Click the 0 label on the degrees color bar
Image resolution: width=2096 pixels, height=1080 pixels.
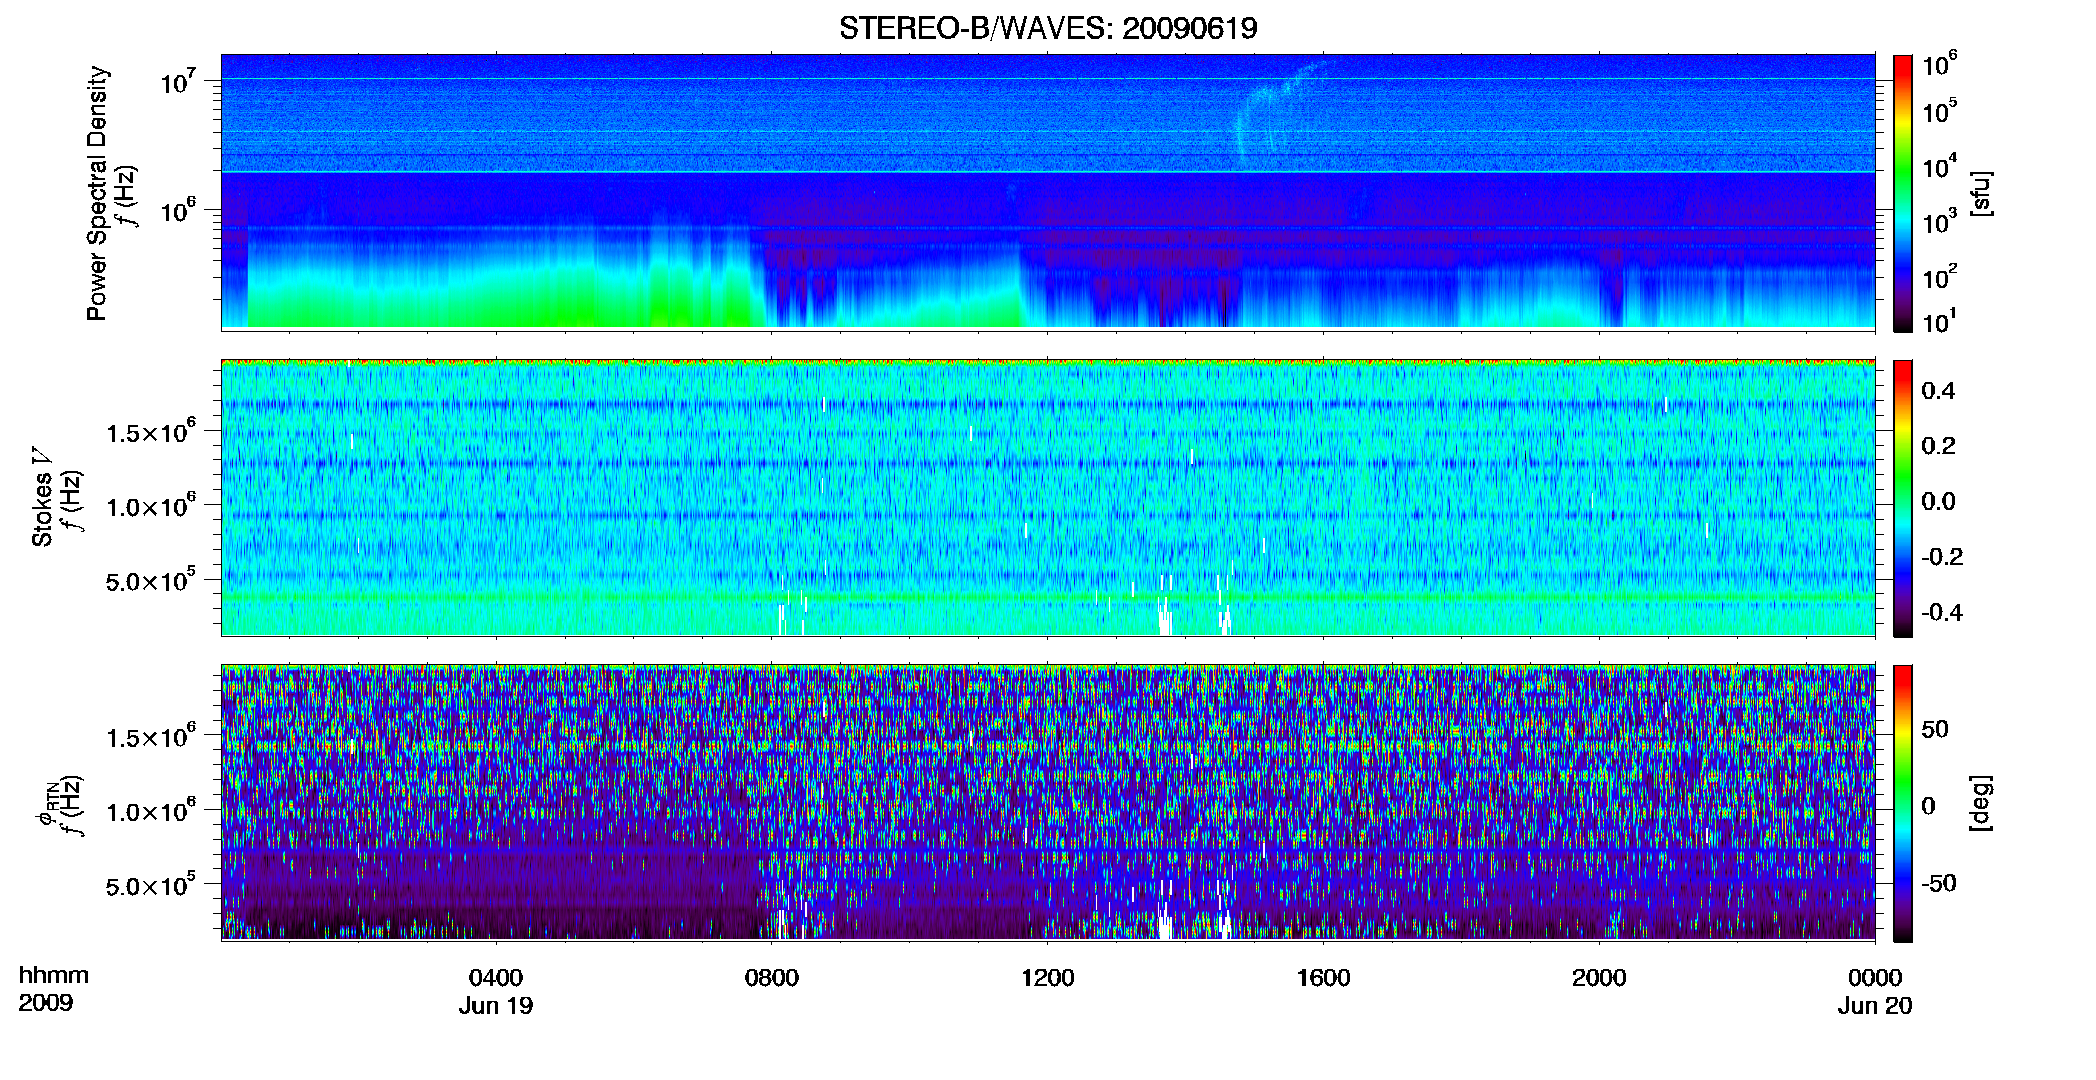click(x=1928, y=806)
